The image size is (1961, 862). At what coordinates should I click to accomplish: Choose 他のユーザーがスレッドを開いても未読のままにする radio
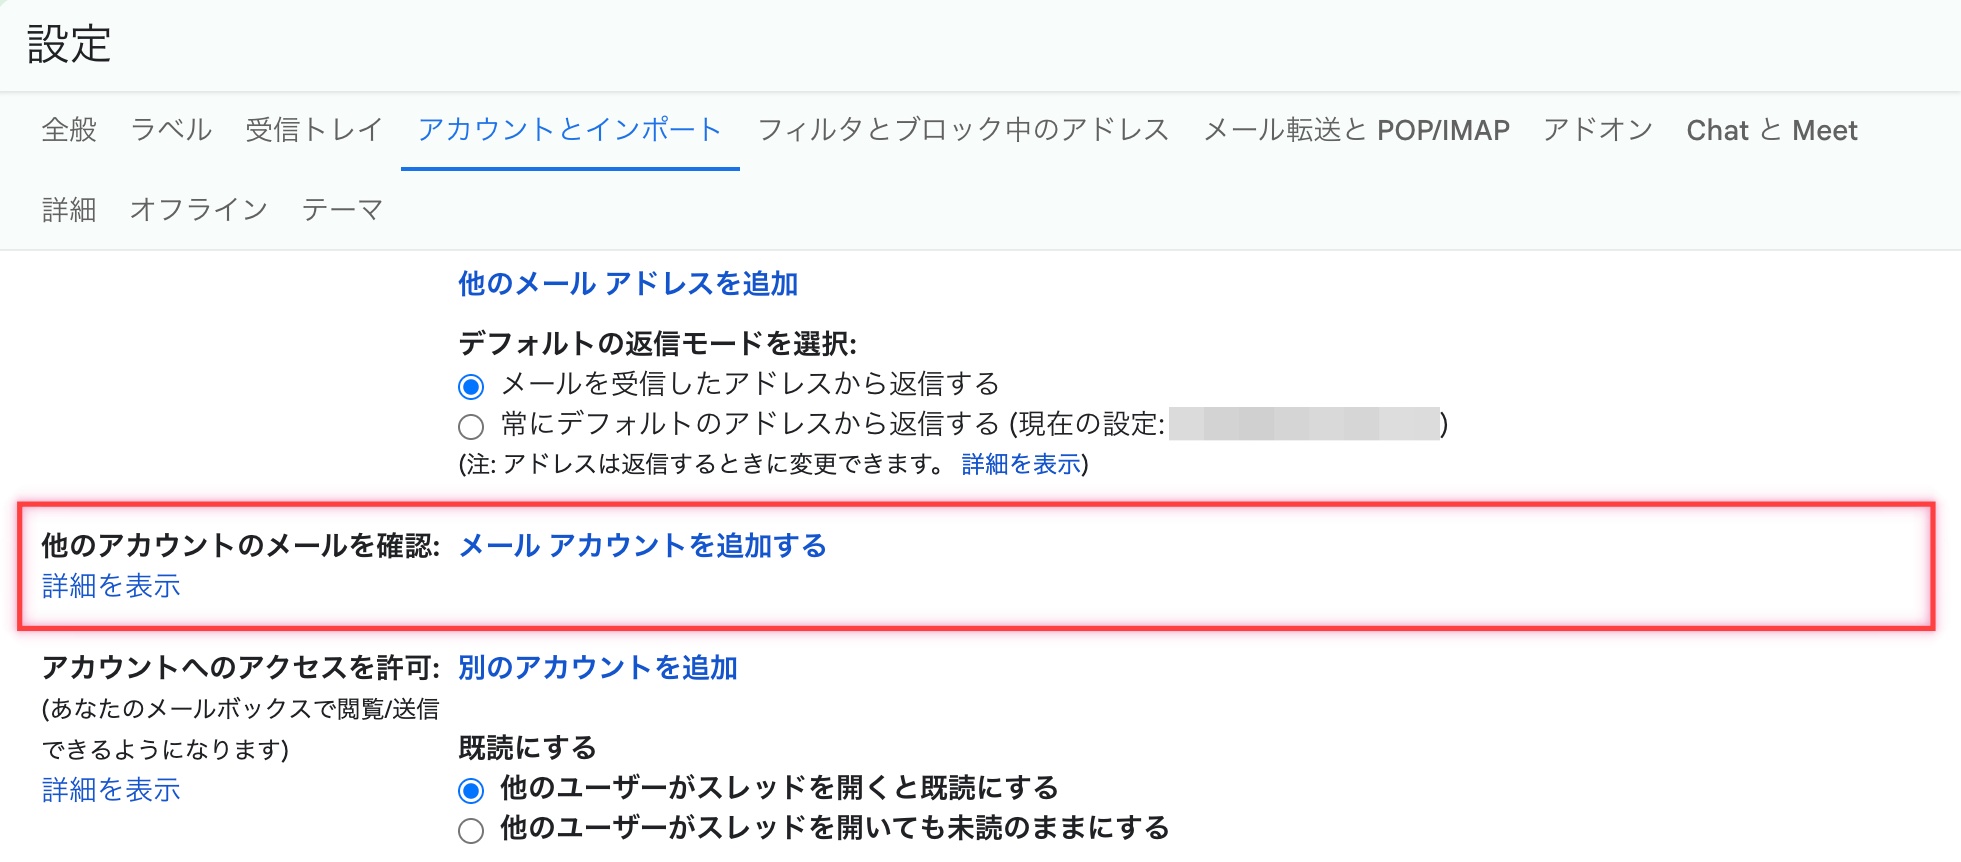[471, 831]
